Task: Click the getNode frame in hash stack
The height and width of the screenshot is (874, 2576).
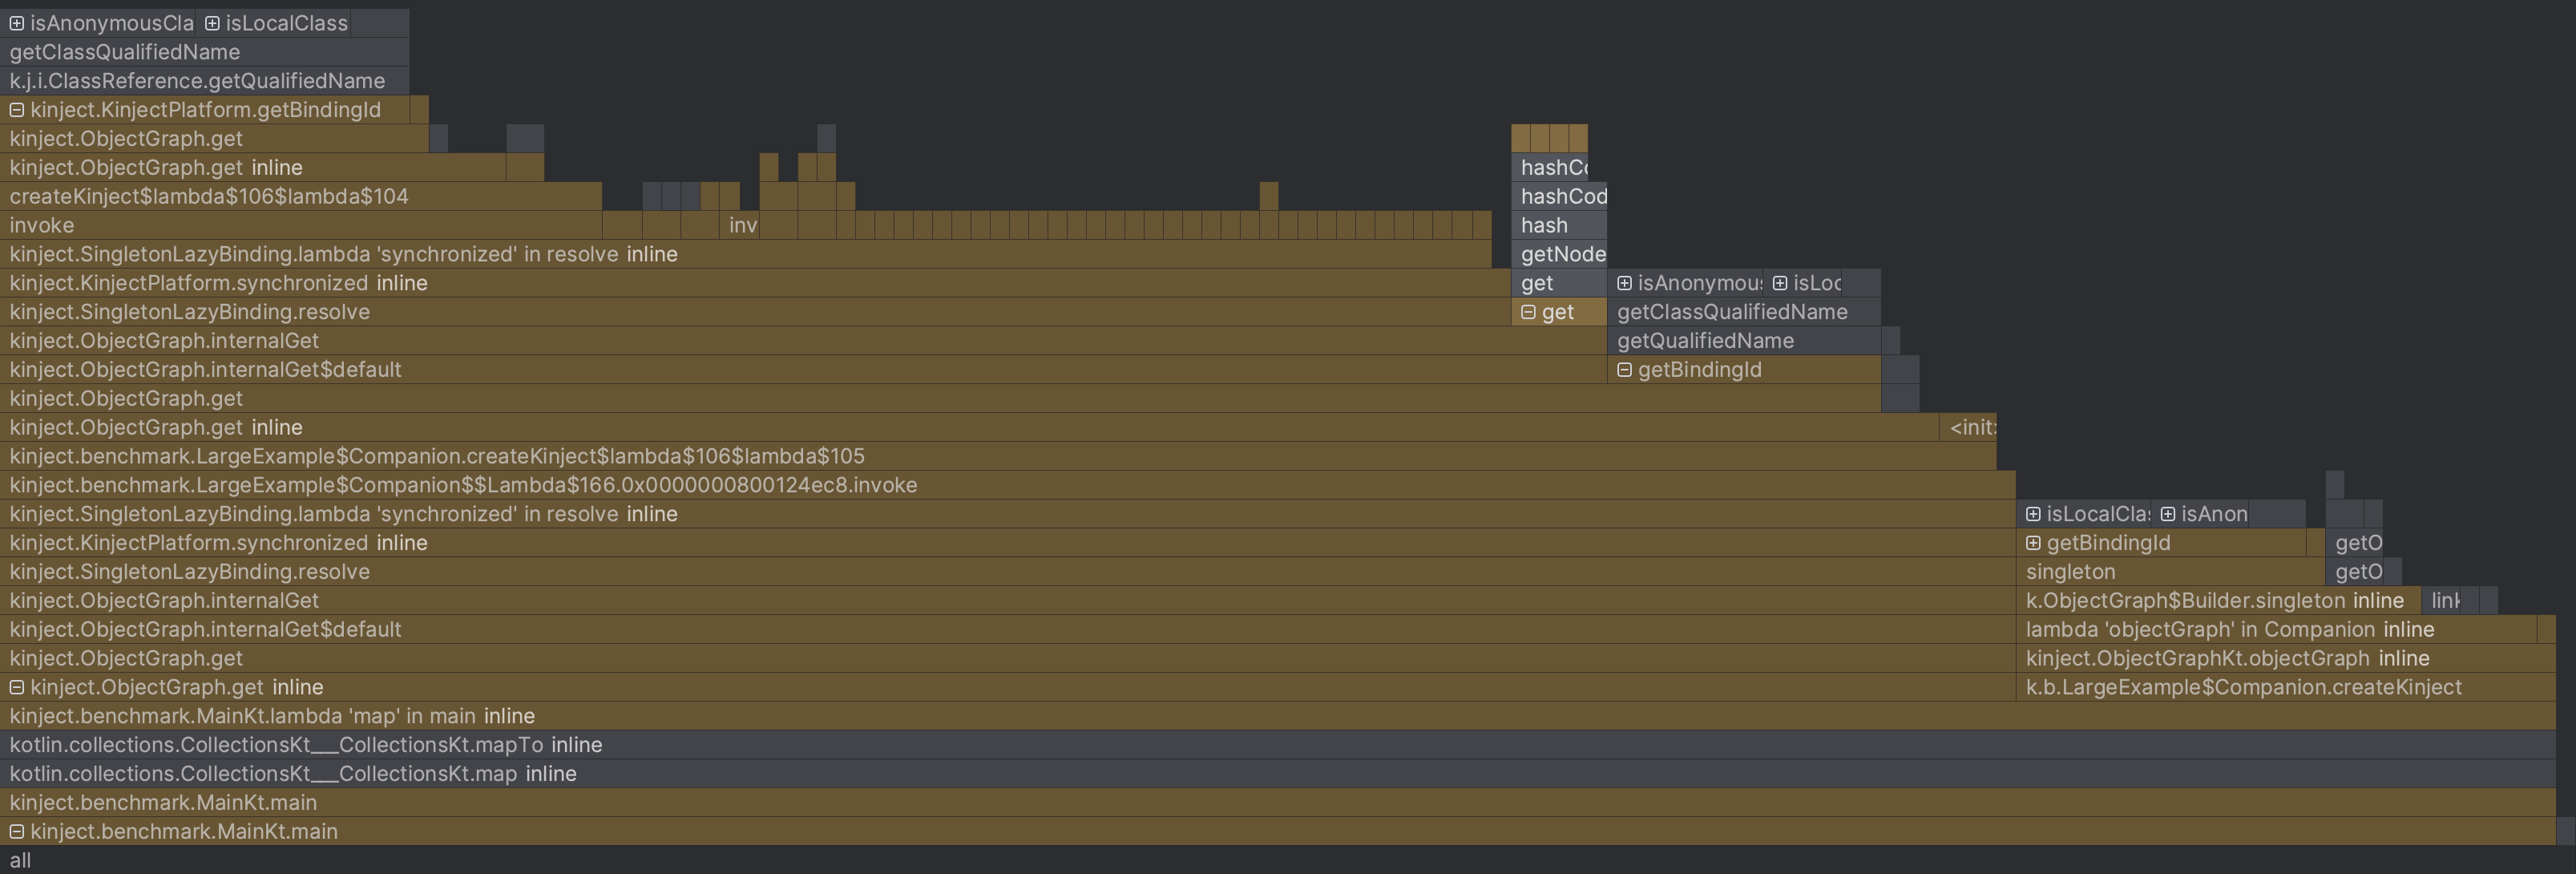Action: [x=1561, y=254]
